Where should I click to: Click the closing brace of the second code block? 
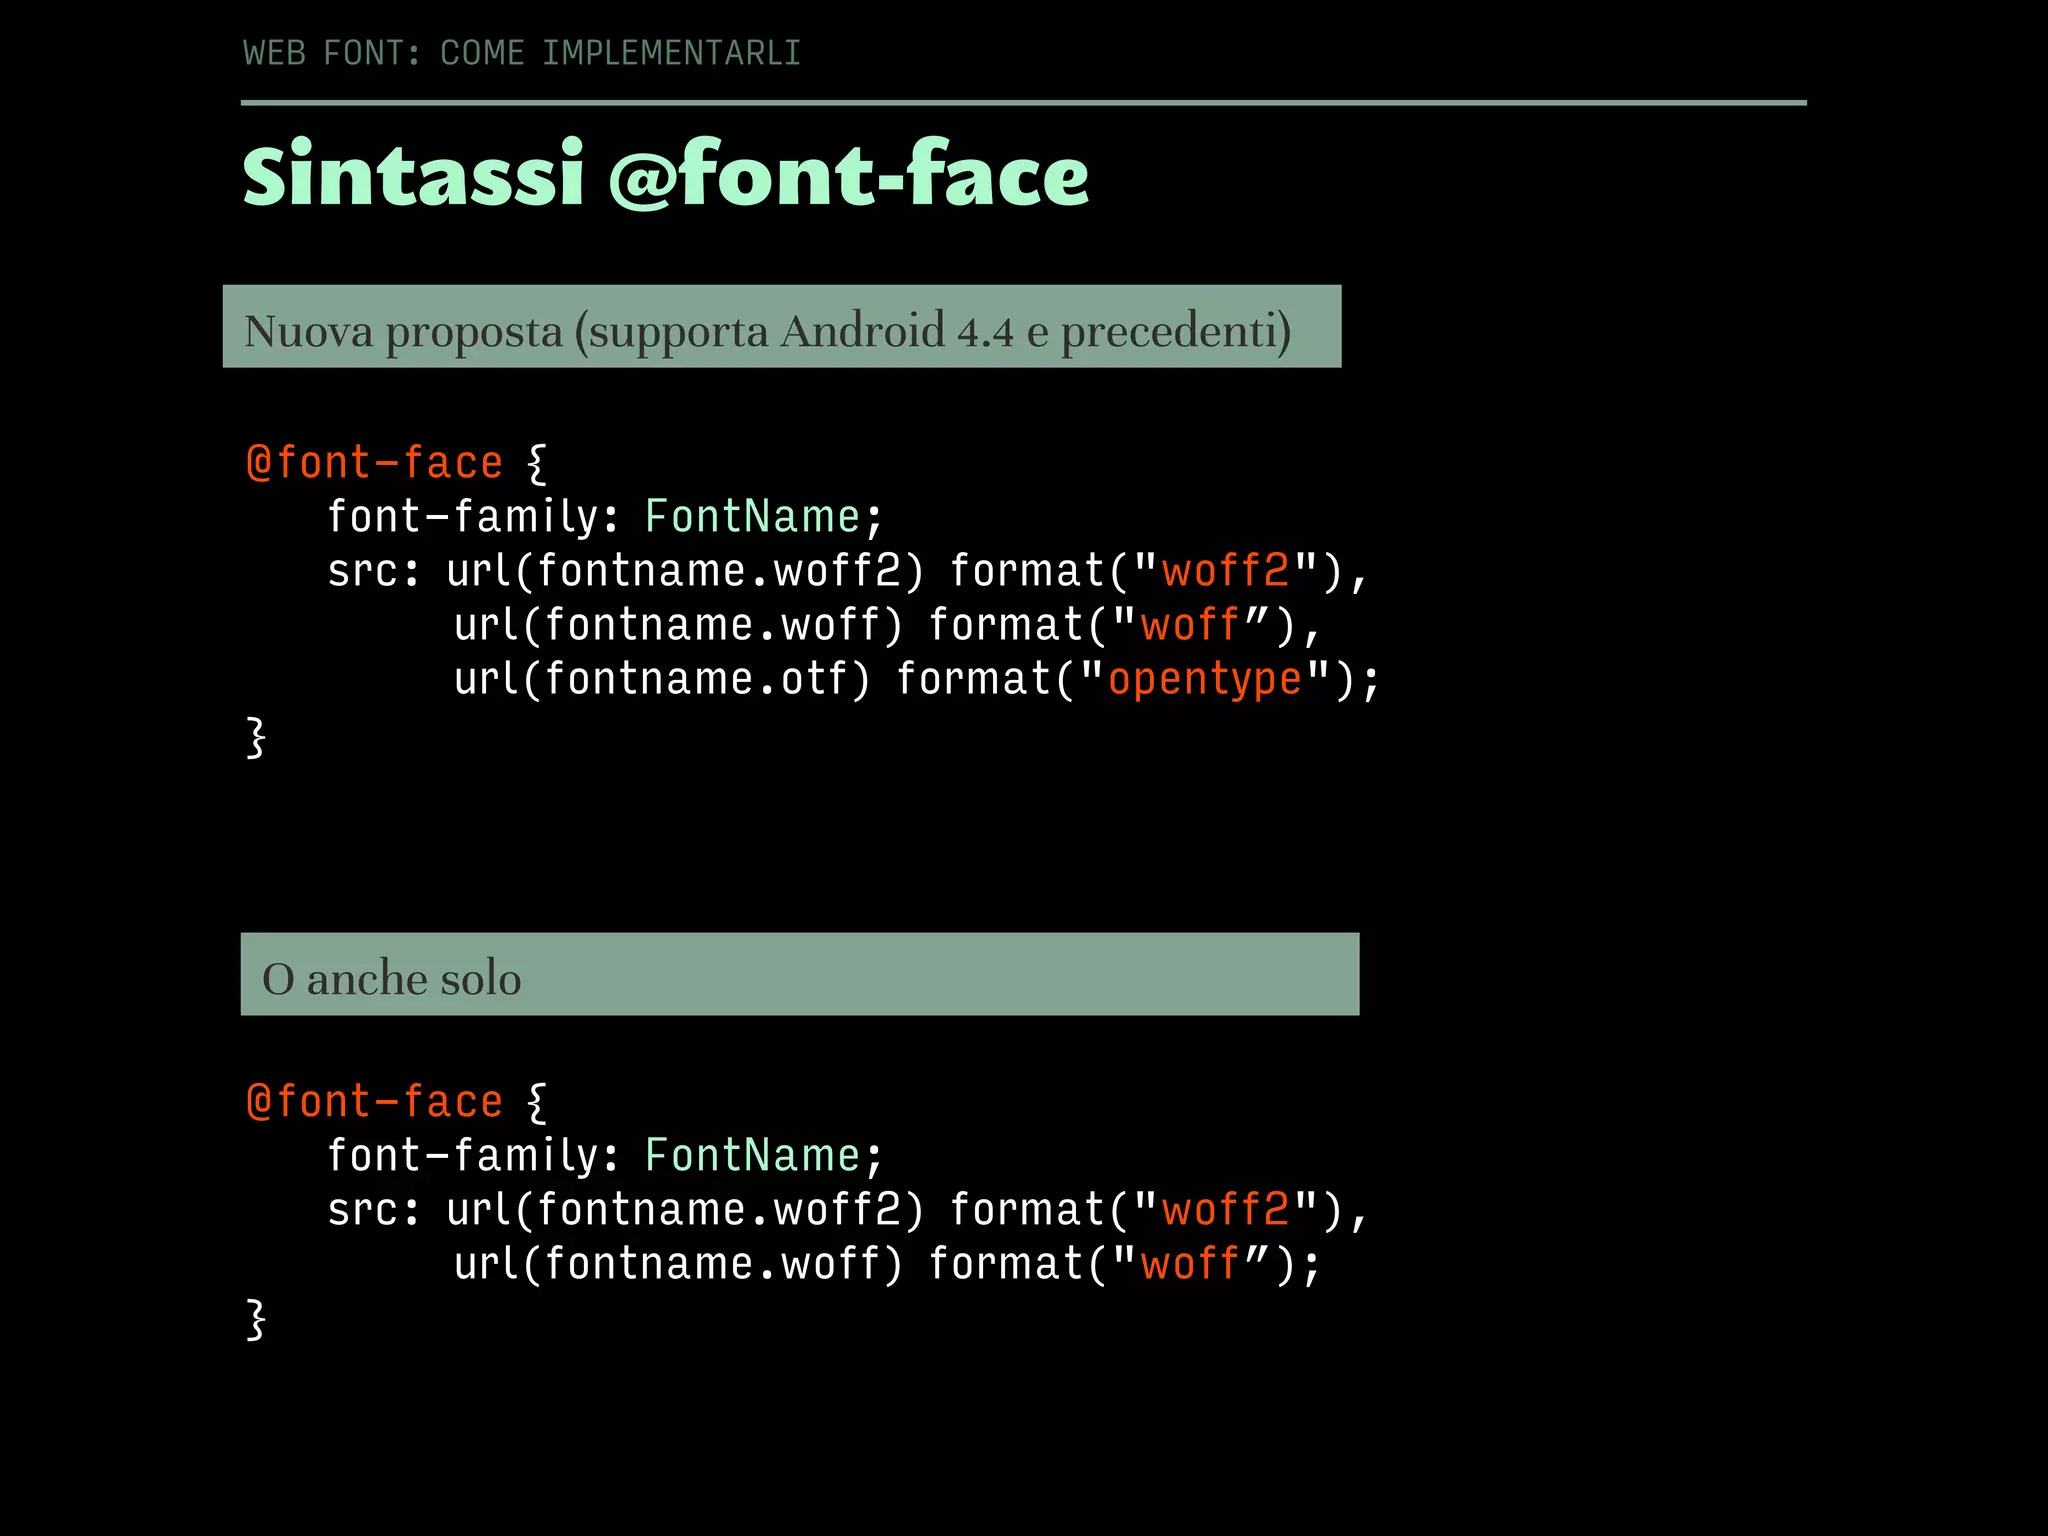point(256,1320)
